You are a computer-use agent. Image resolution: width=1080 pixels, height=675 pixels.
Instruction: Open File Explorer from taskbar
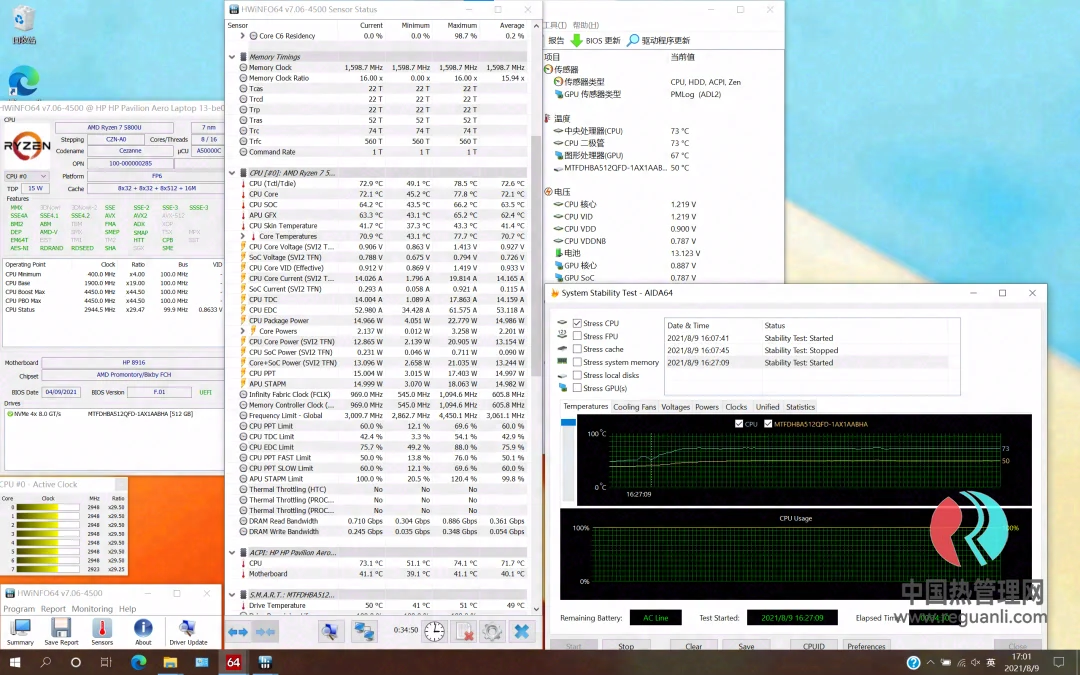[x=170, y=663]
